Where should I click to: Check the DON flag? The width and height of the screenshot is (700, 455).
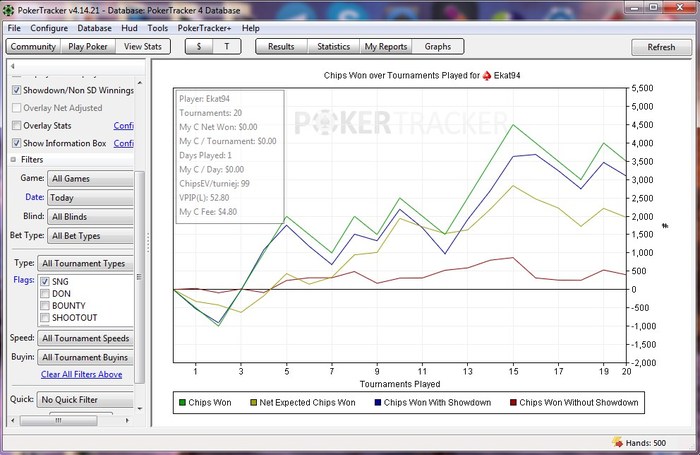(45, 294)
